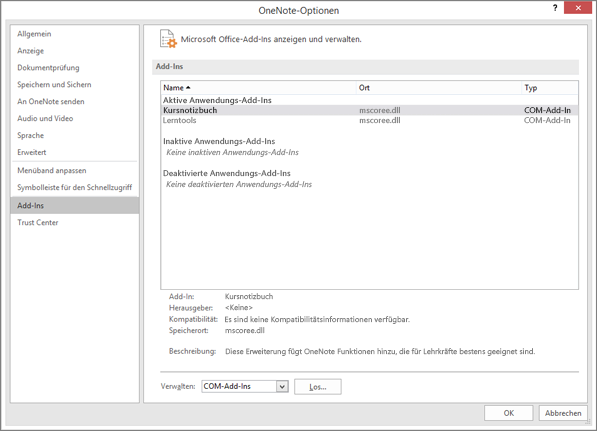
Task: Click the Herausgeber <Keine> value
Action: tap(239, 308)
